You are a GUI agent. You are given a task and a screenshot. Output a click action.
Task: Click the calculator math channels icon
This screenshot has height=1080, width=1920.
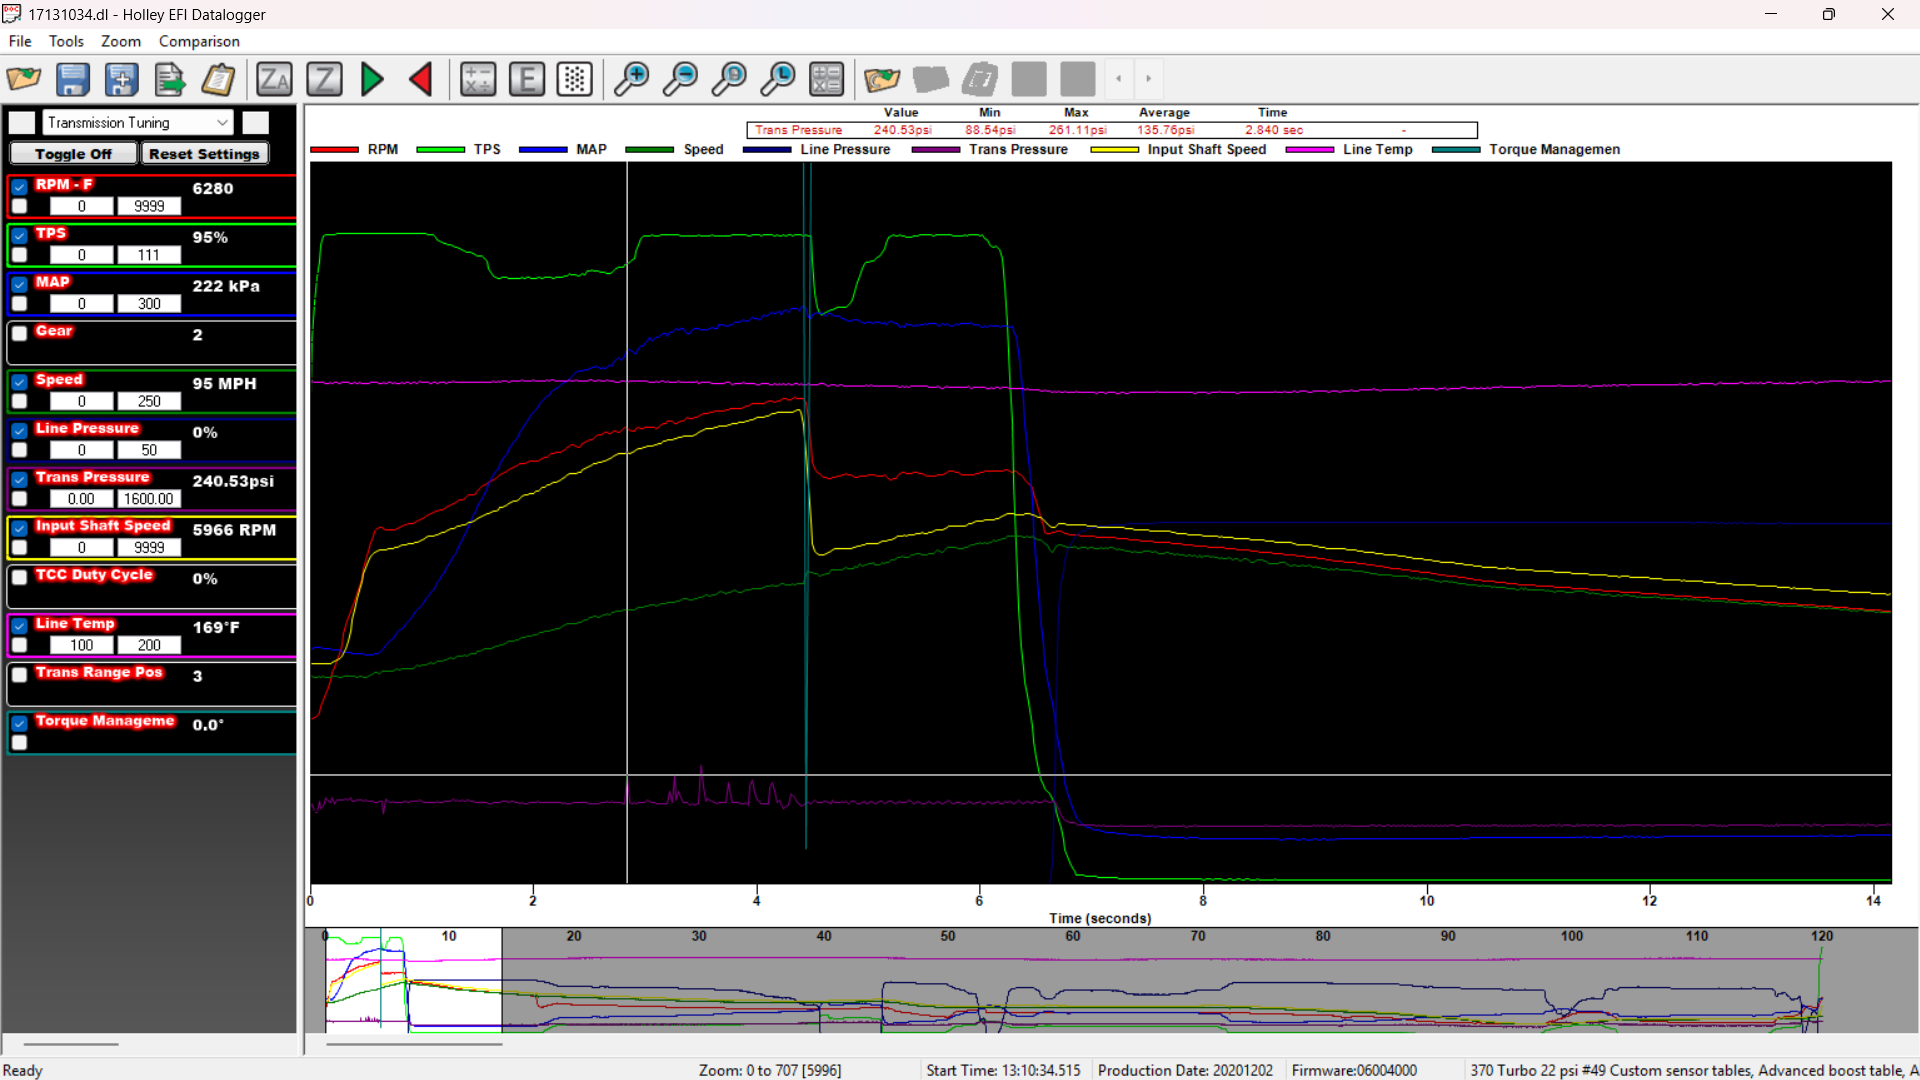click(478, 79)
